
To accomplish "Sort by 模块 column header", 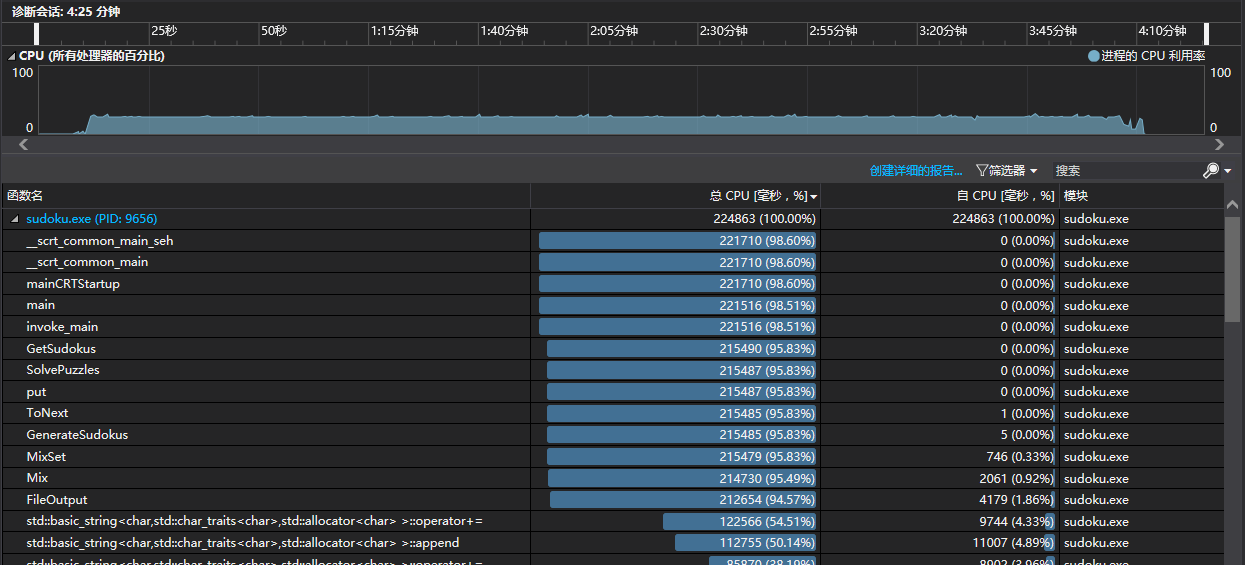I will (x=1141, y=196).
